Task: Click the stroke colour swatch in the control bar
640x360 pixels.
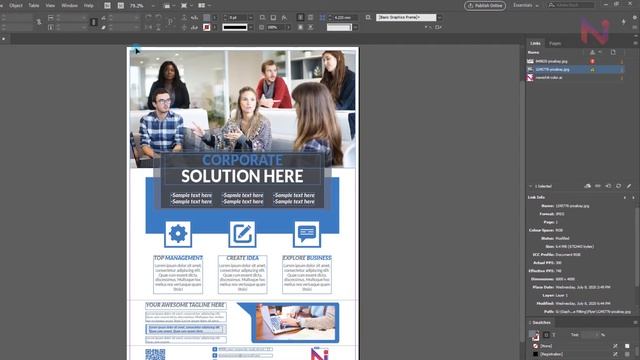Action: click(207, 27)
